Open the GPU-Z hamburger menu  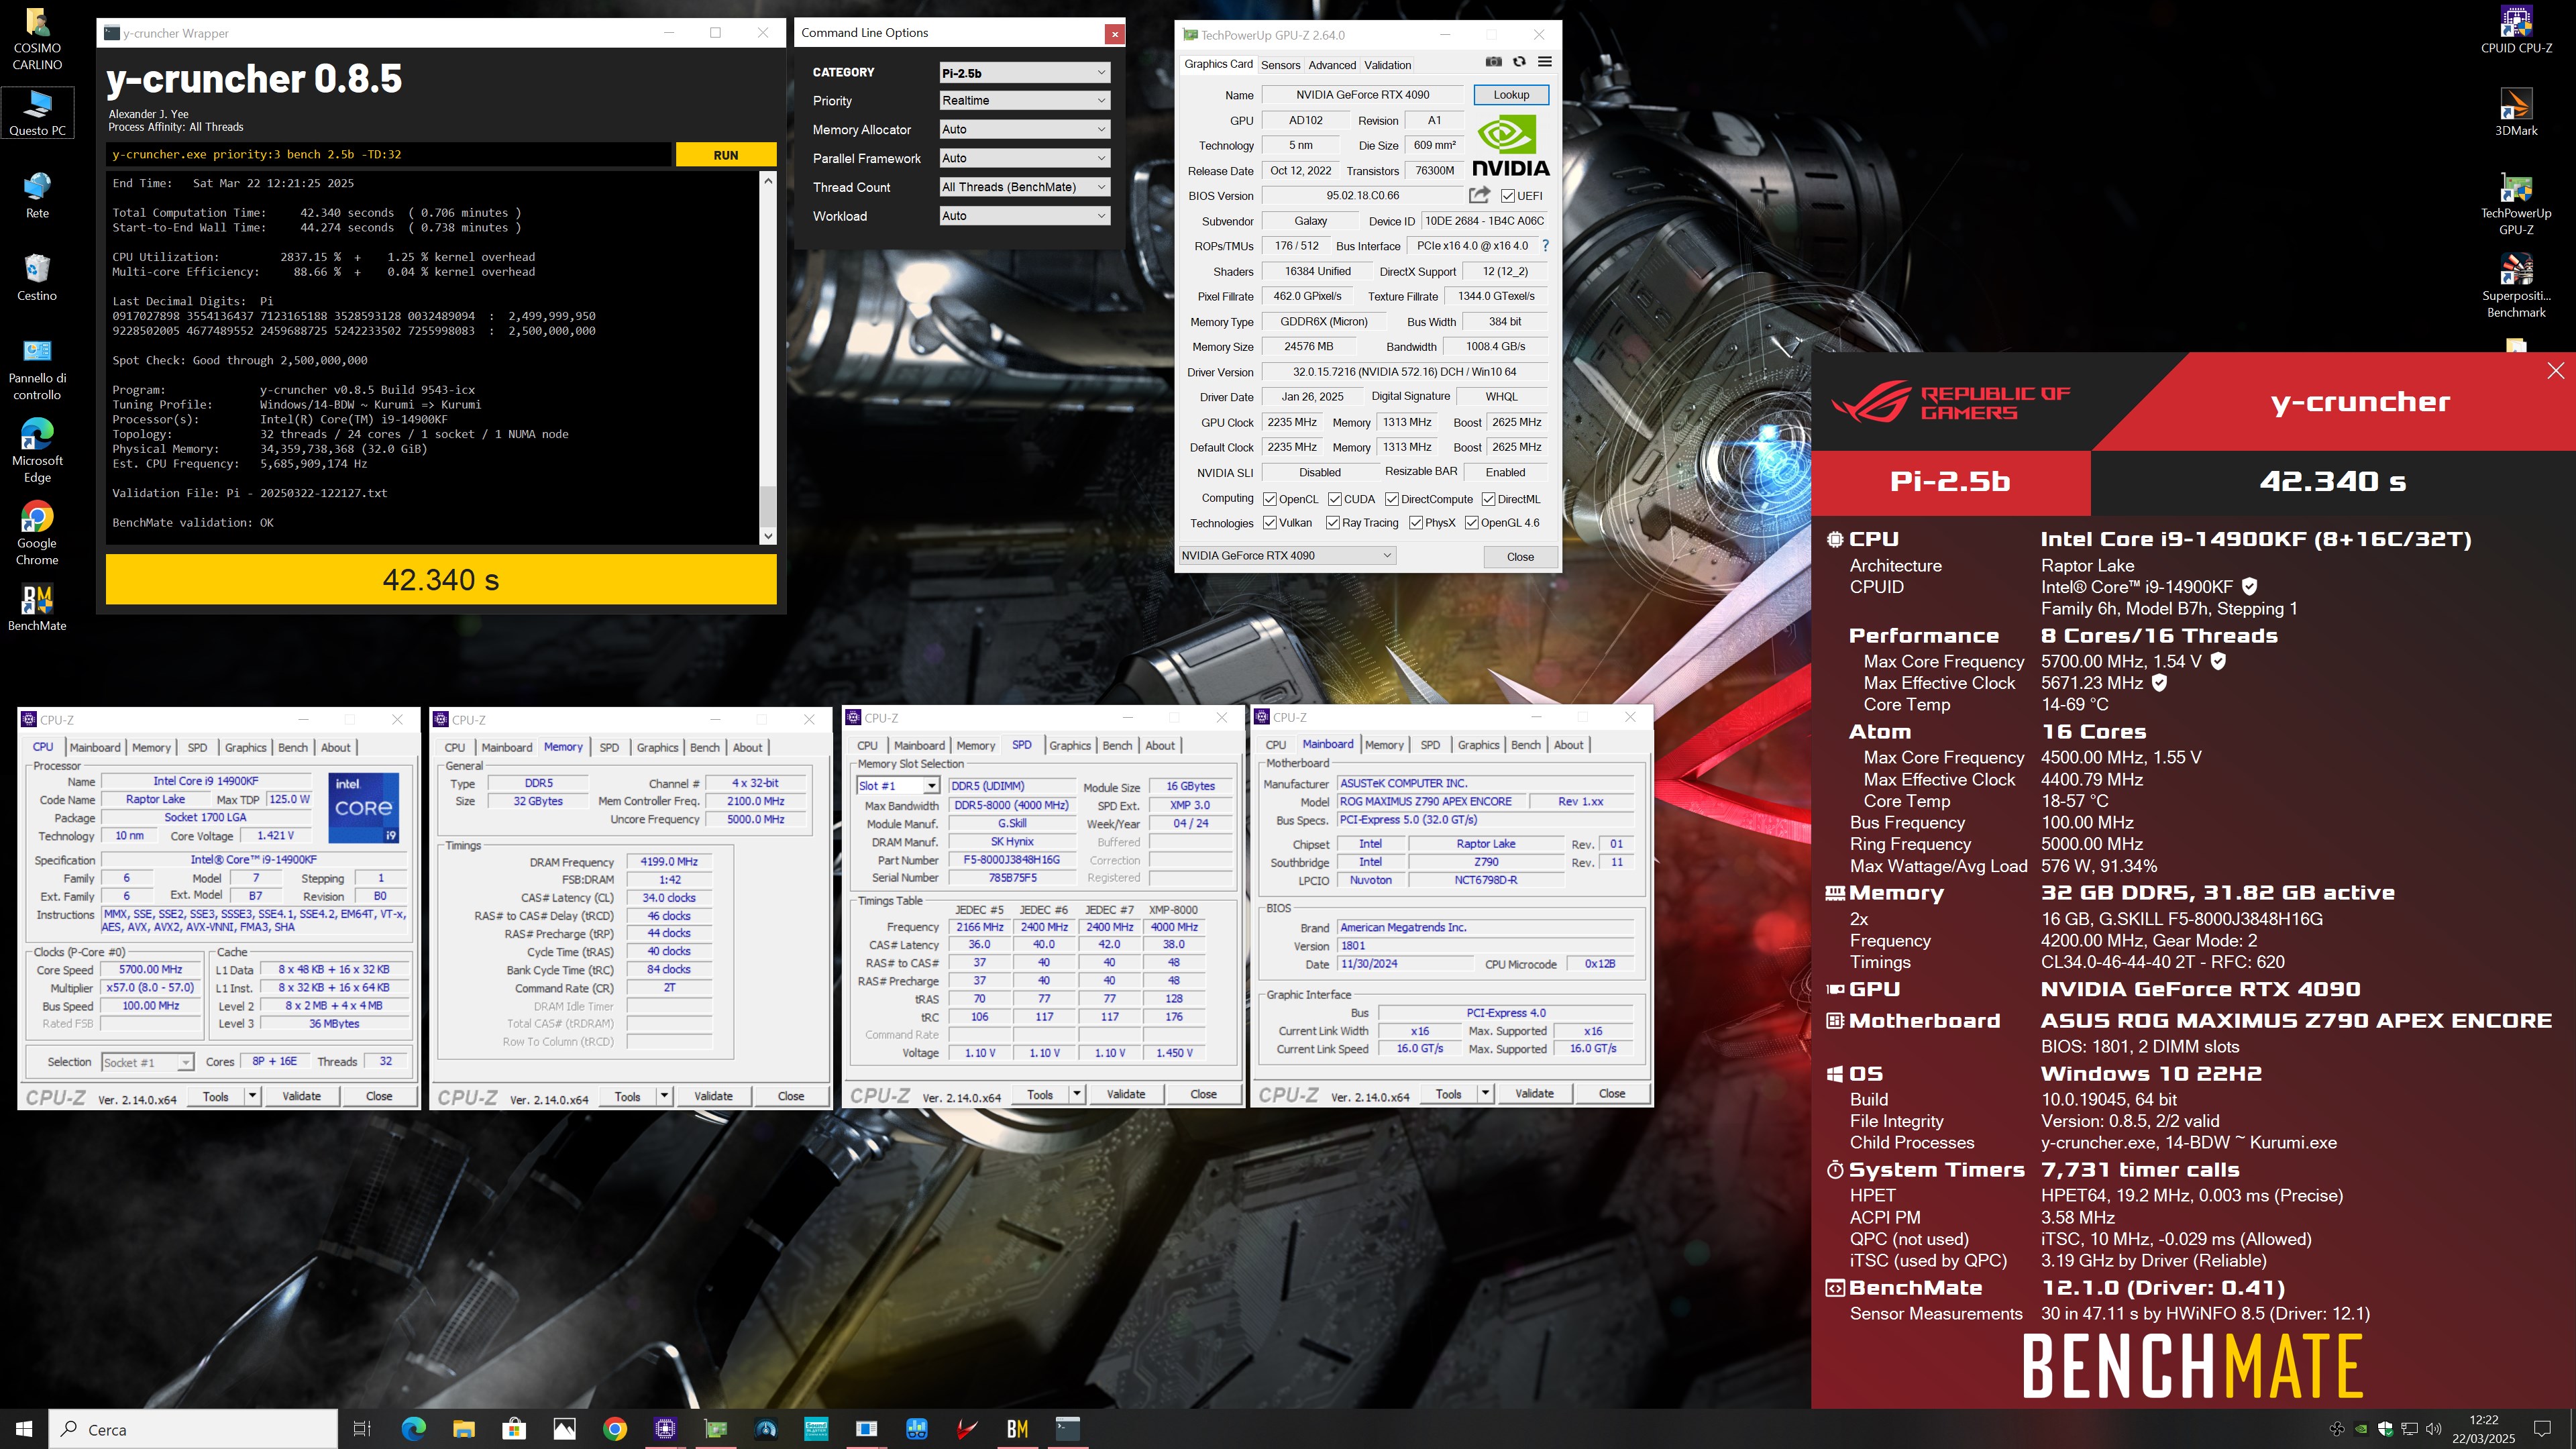coord(1545,62)
